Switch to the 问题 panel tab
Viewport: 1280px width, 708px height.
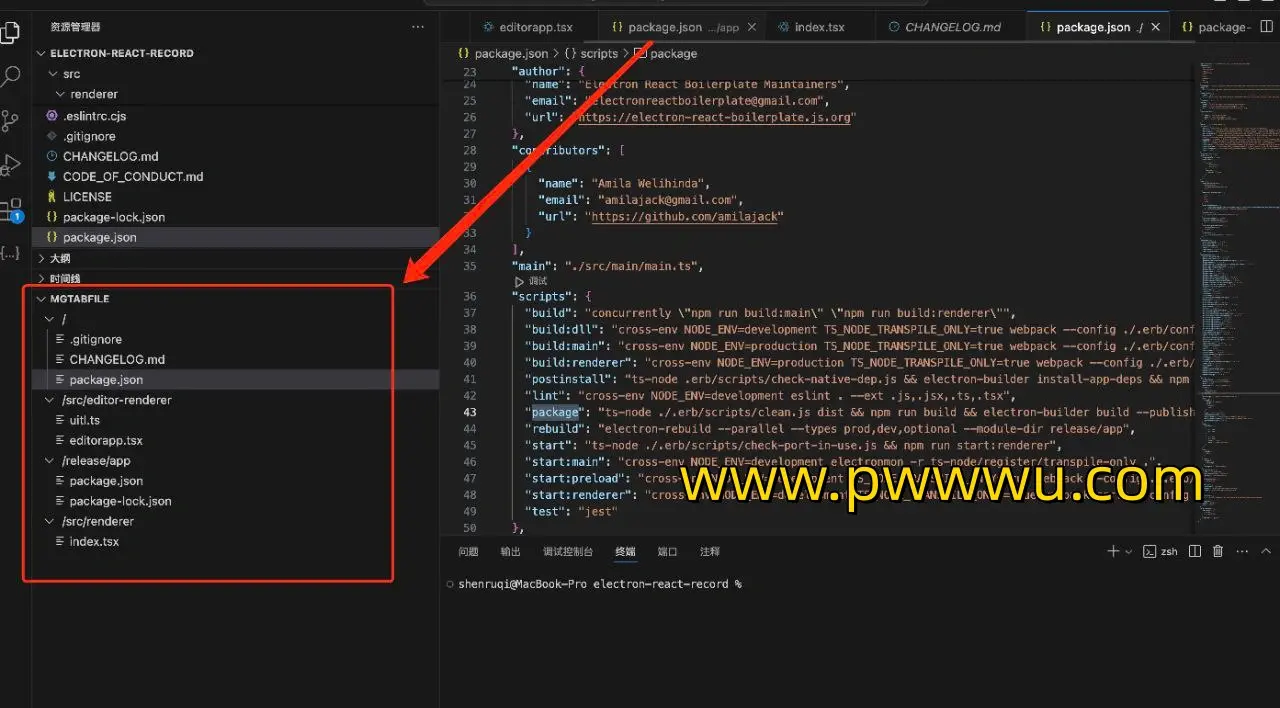point(468,552)
